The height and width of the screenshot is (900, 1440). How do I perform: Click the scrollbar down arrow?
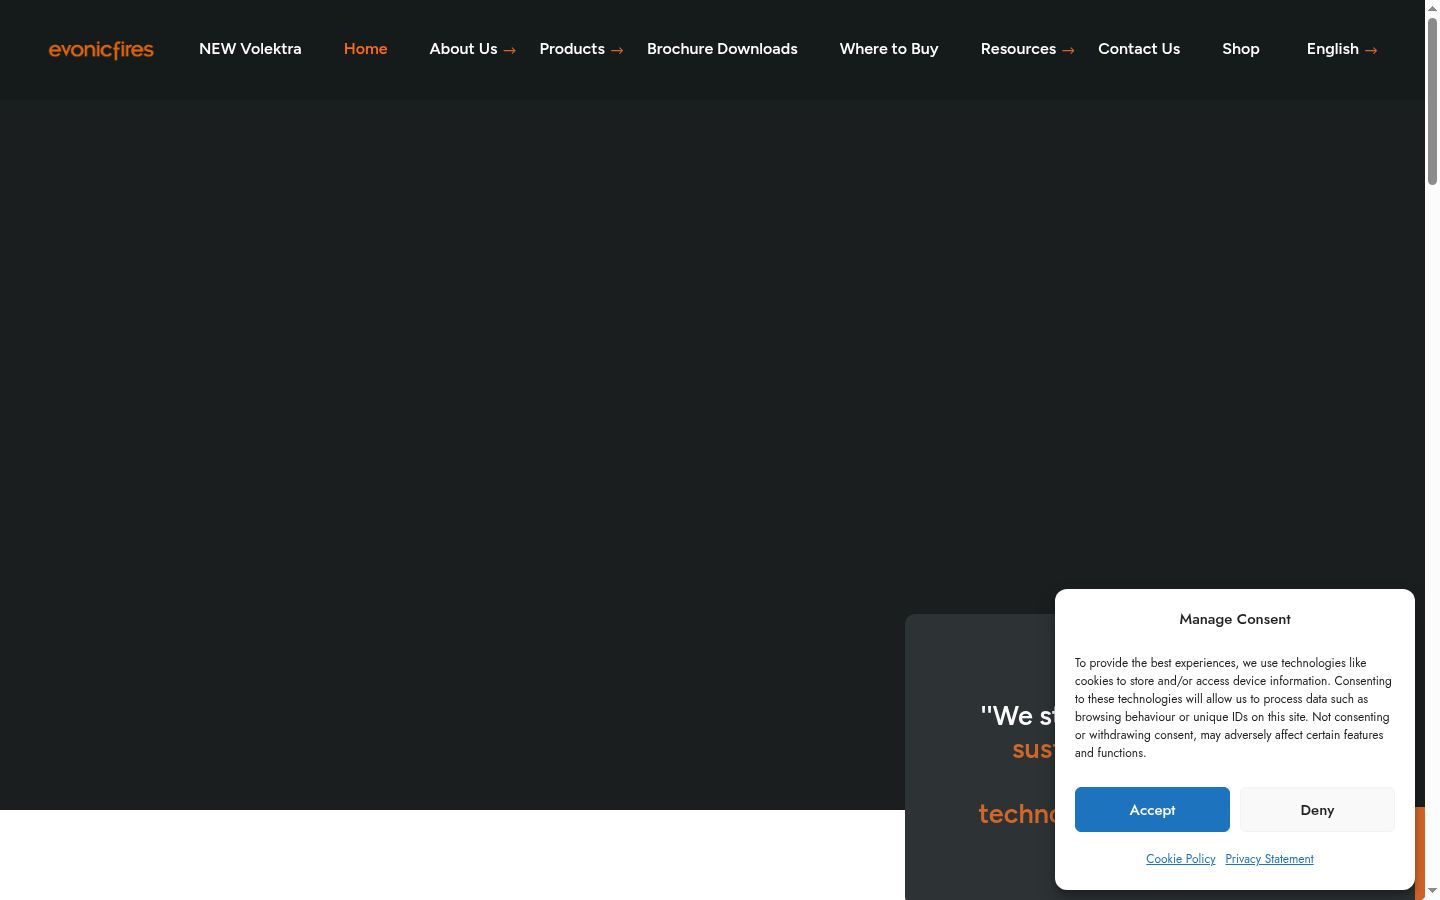1432,891
